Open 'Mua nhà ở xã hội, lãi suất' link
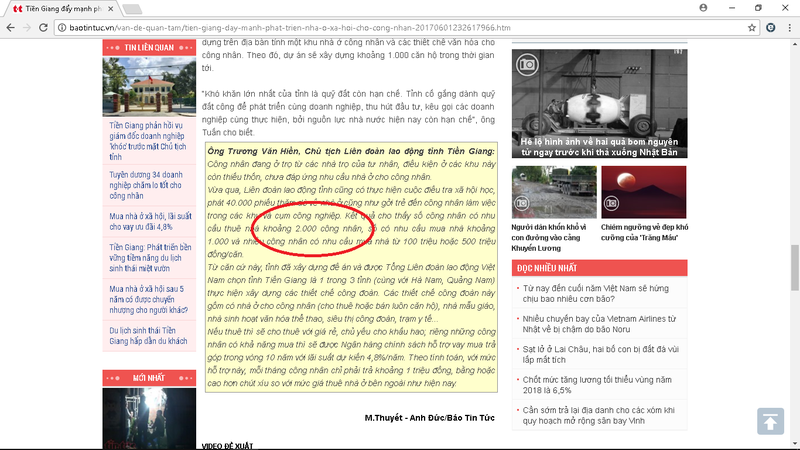The height and width of the screenshot is (450, 800). (150, 221)
